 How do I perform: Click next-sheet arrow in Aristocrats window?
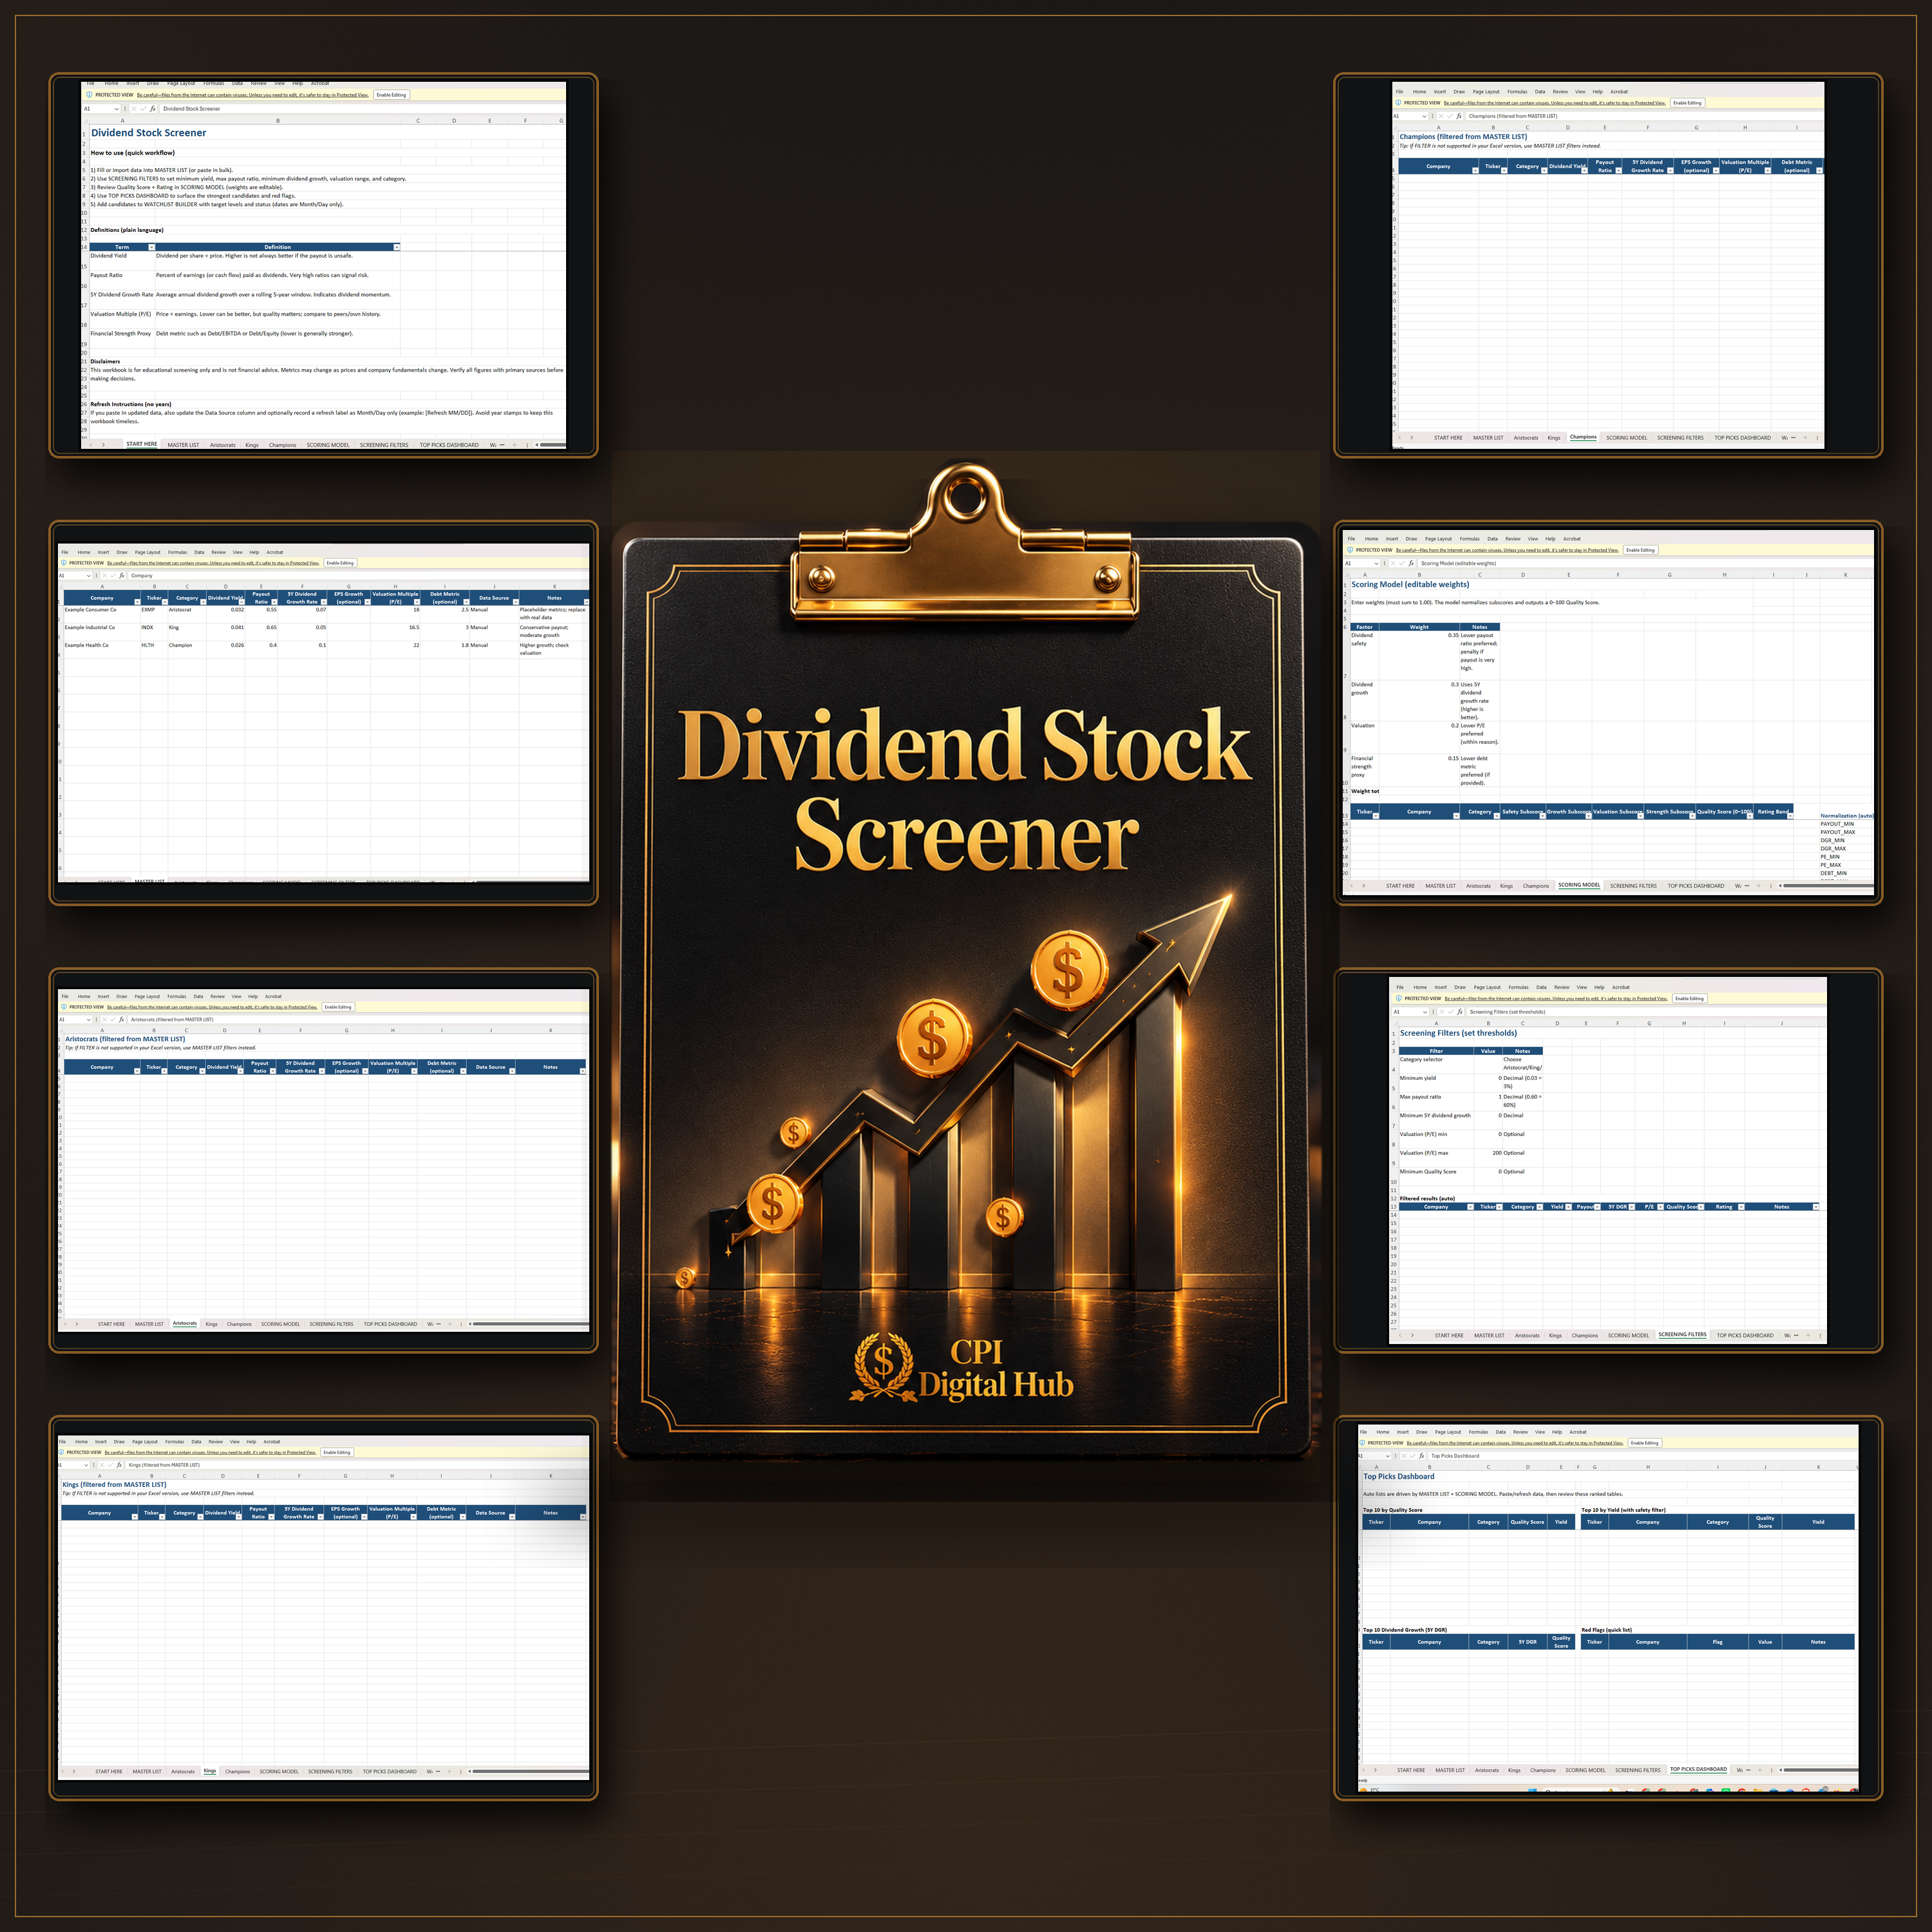click(x=77, y=1324)
